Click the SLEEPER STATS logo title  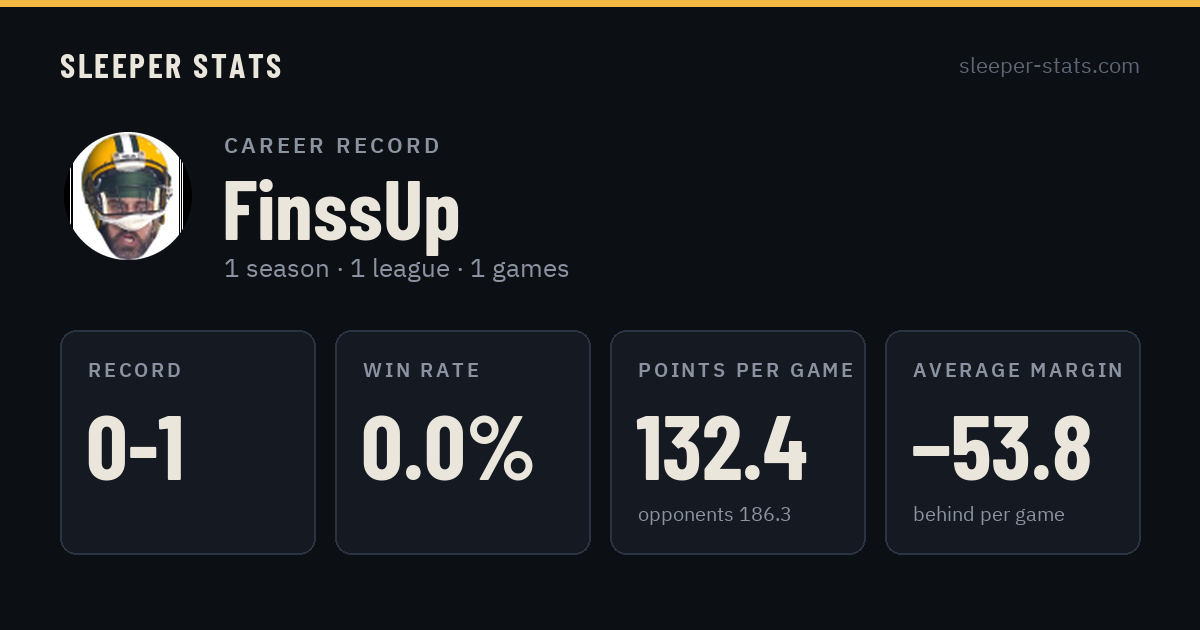point(171,66)
